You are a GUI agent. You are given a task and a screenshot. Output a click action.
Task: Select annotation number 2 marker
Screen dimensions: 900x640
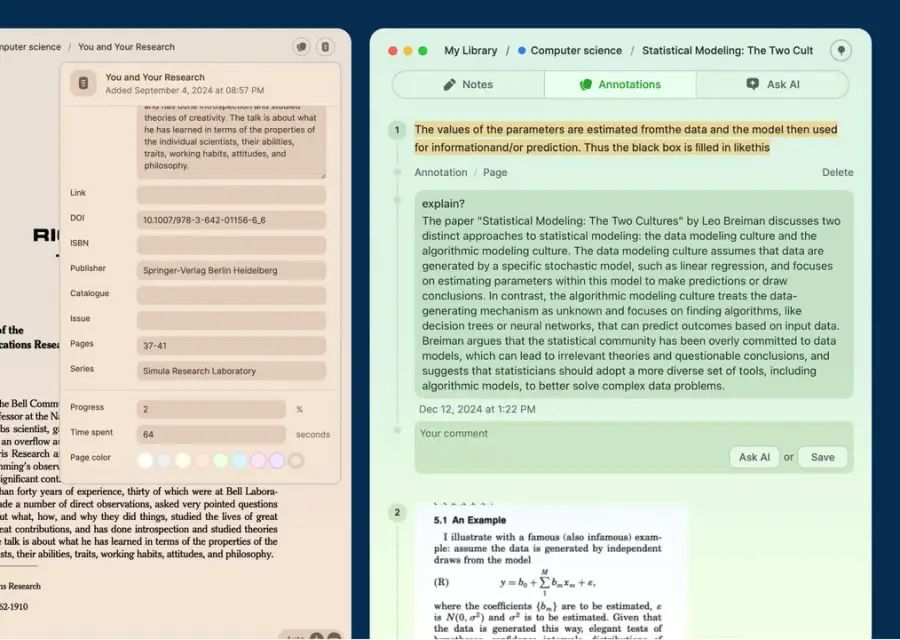(x=397, y=512)
